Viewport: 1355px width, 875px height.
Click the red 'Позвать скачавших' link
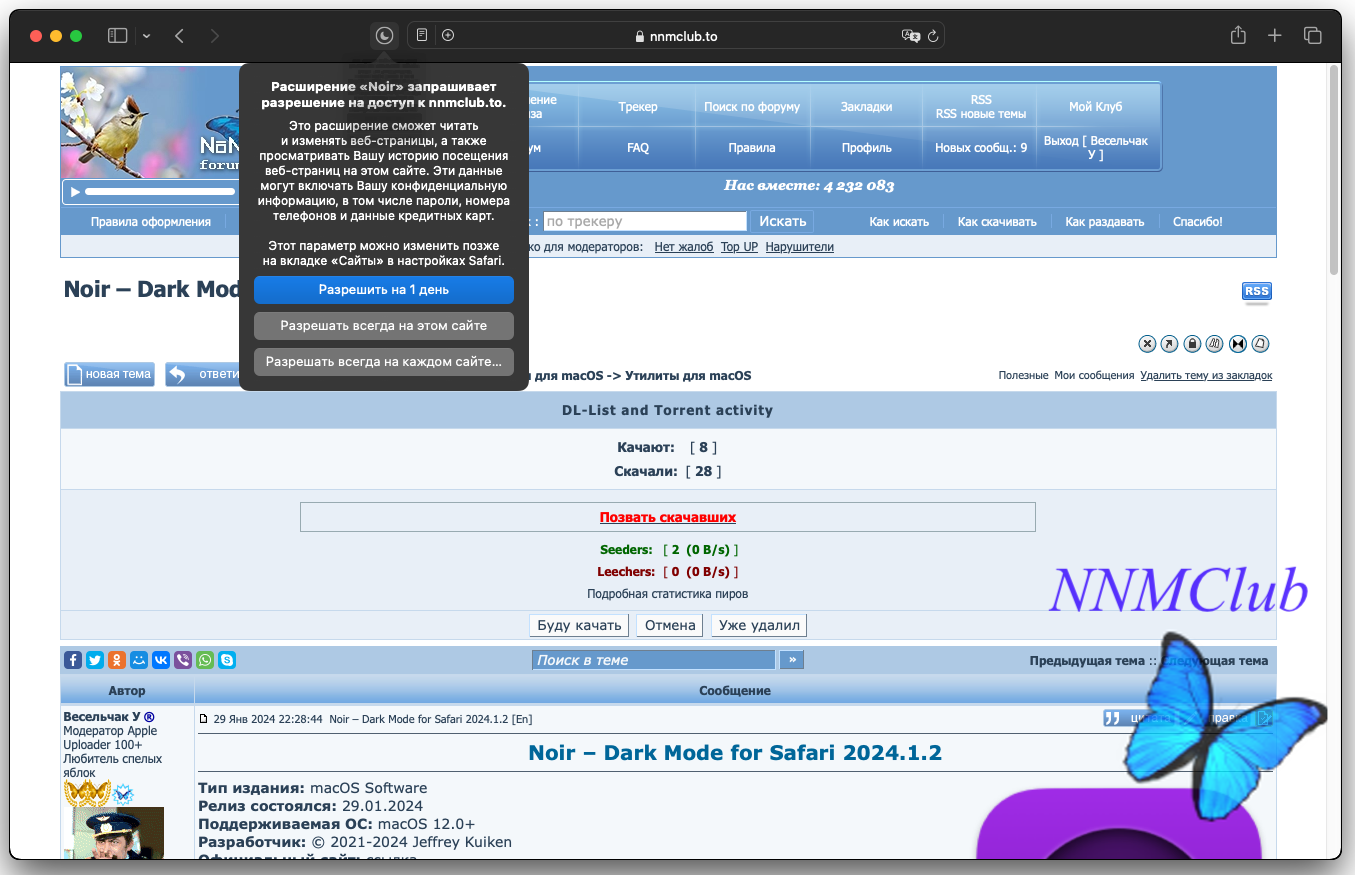coord(668,518)
